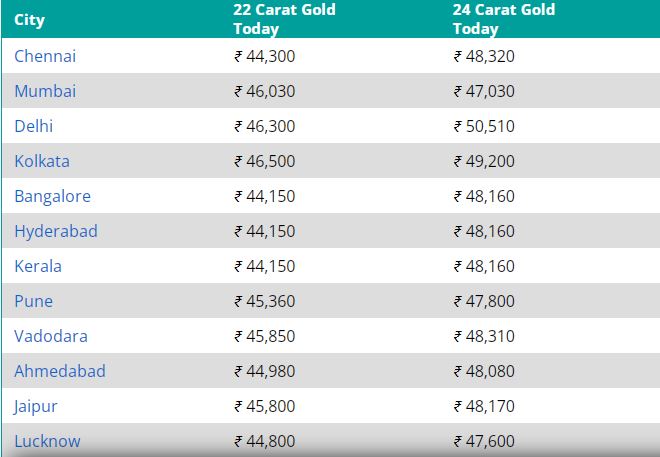
Task: Open the Mumbai city link
Action: click(45, 91)
